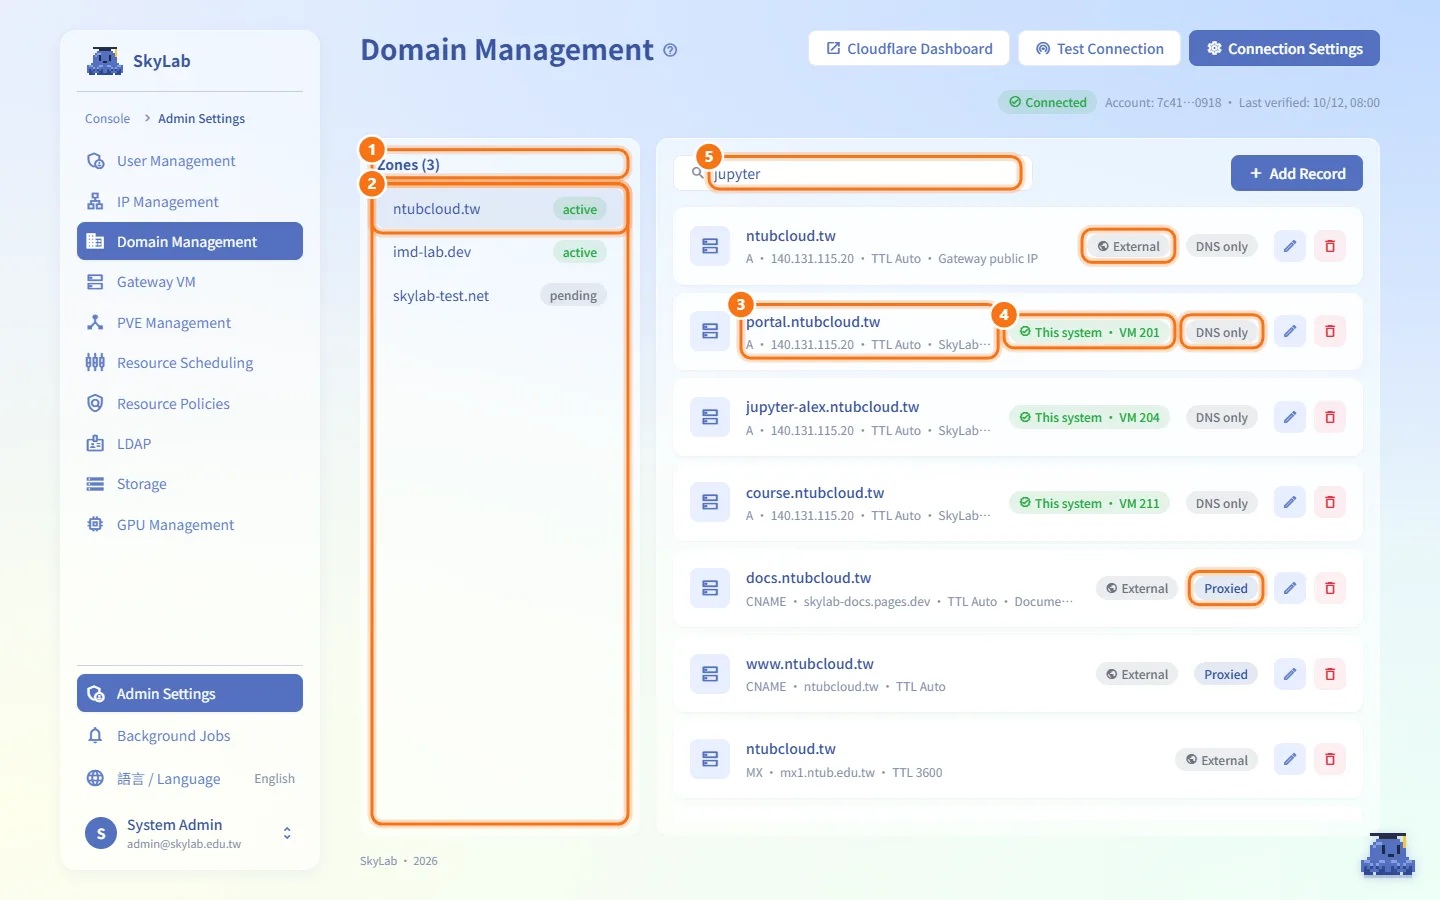Screen dimensions: 1440x900
Task: Delete the portal.ntubcloud.tw record
Action: [x=1330, y=332]
